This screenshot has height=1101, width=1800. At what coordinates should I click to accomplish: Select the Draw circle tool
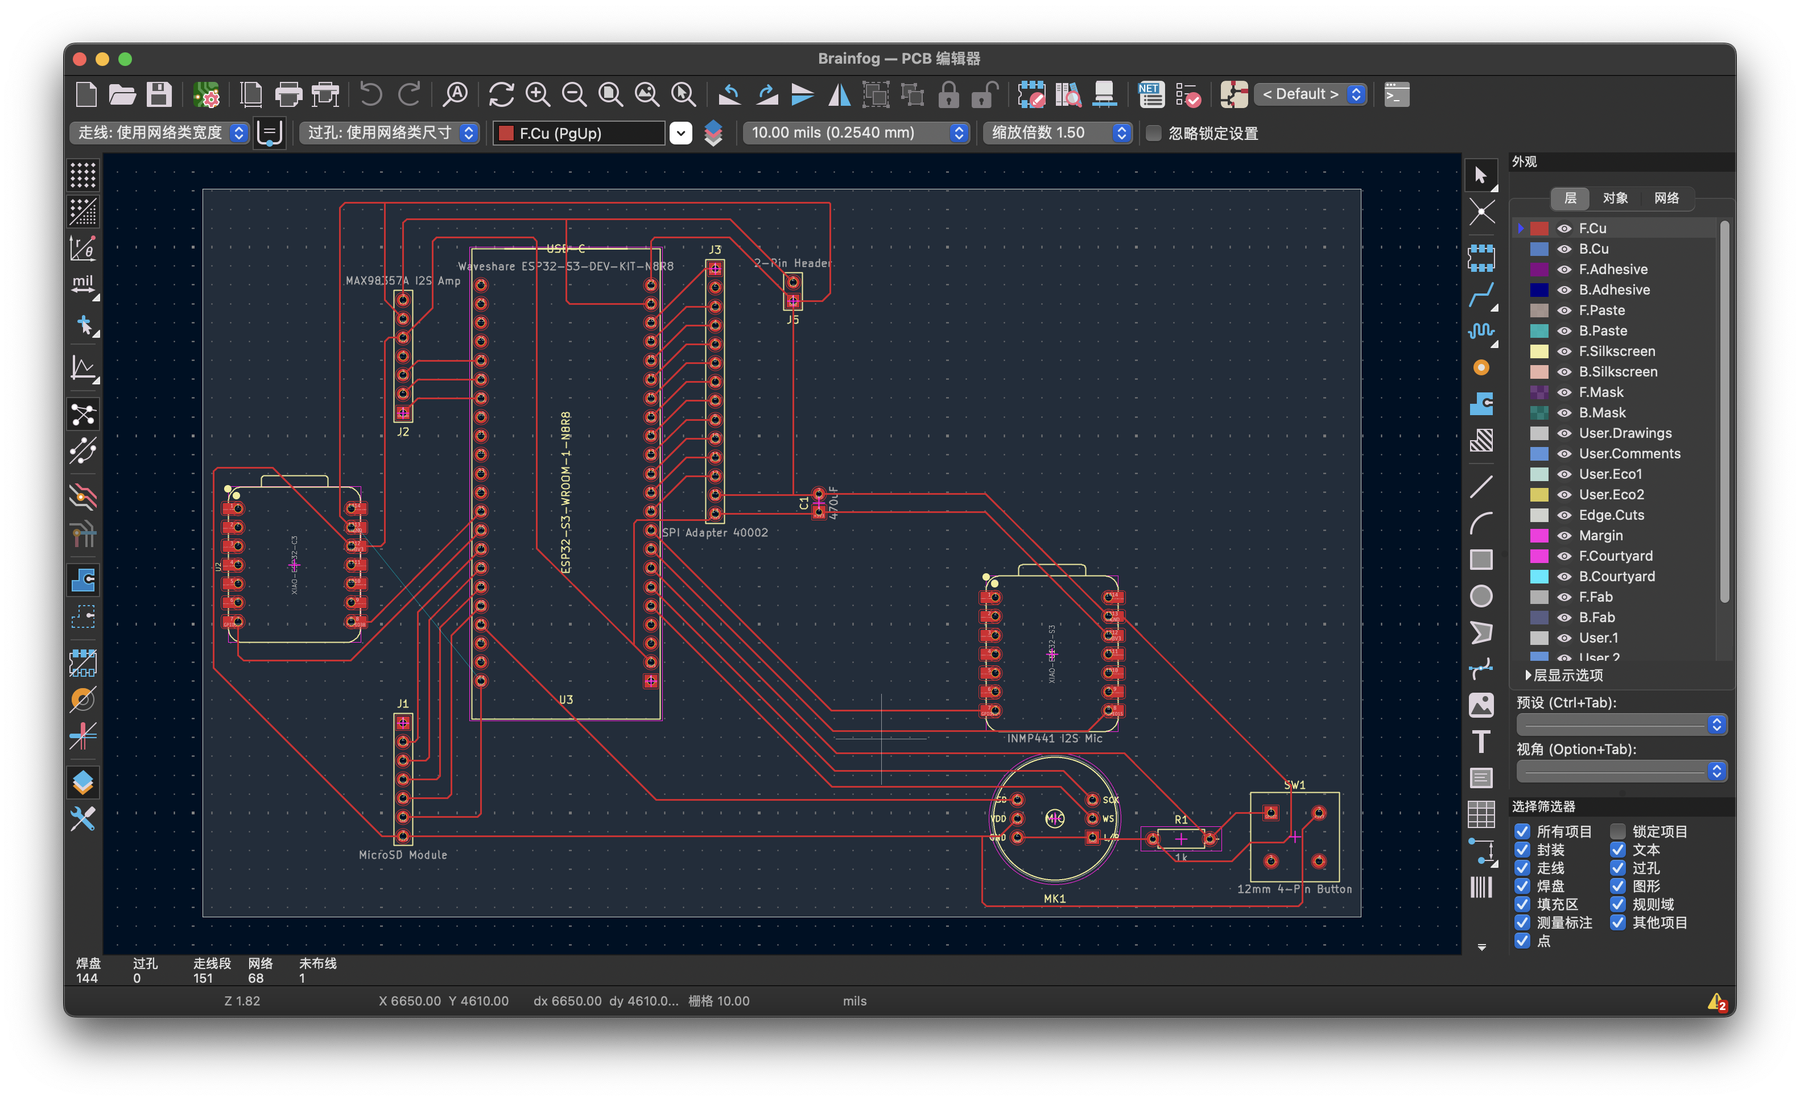[1481, 596]
